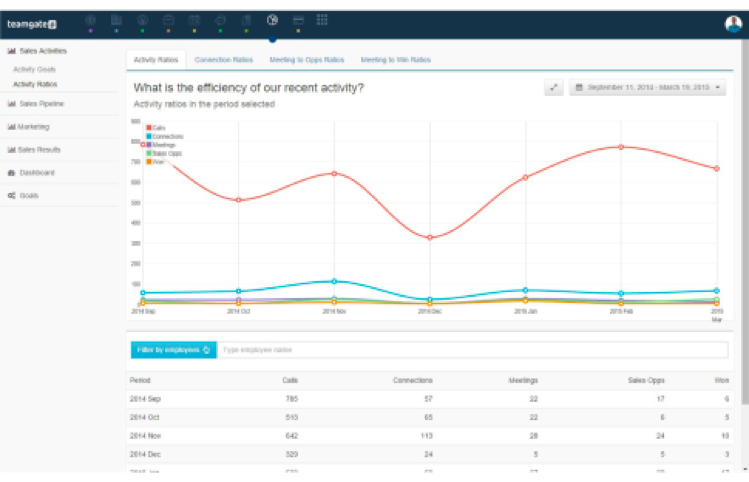Screen dimensions: 749x482
Task: Click the teamgate logo in header
Action: coord(31,22)
